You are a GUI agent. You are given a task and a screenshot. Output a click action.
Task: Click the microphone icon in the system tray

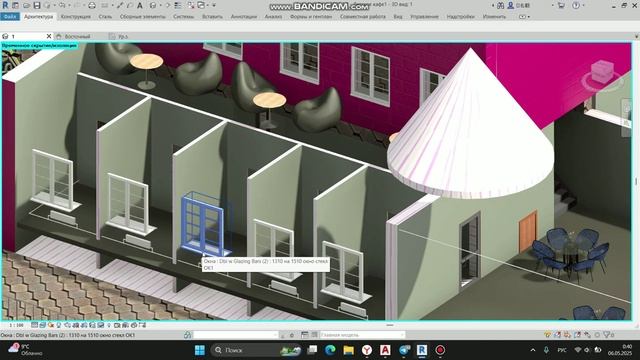pos(546,350)
